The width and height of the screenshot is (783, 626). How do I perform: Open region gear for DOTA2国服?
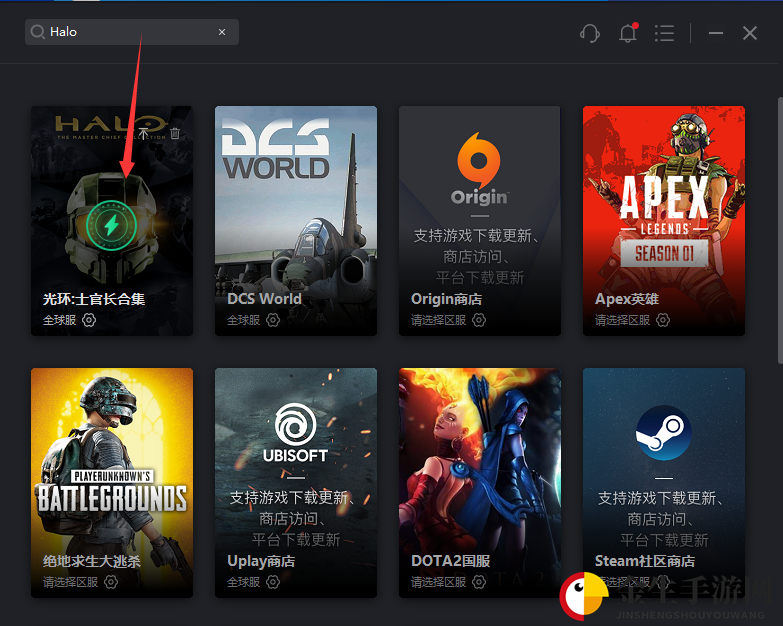(479, 582)
